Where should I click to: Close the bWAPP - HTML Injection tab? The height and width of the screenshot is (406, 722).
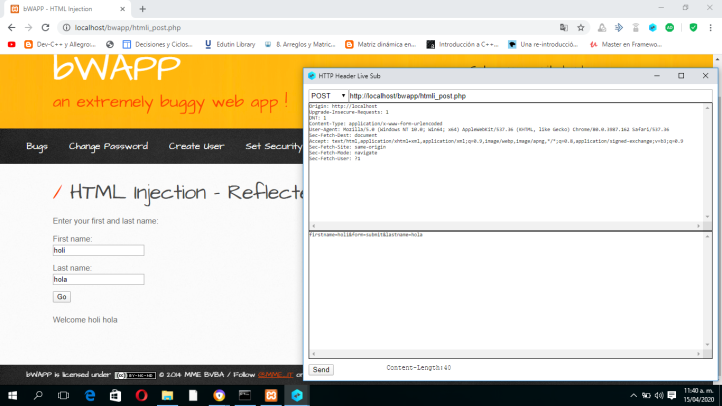tap(122, 9)
